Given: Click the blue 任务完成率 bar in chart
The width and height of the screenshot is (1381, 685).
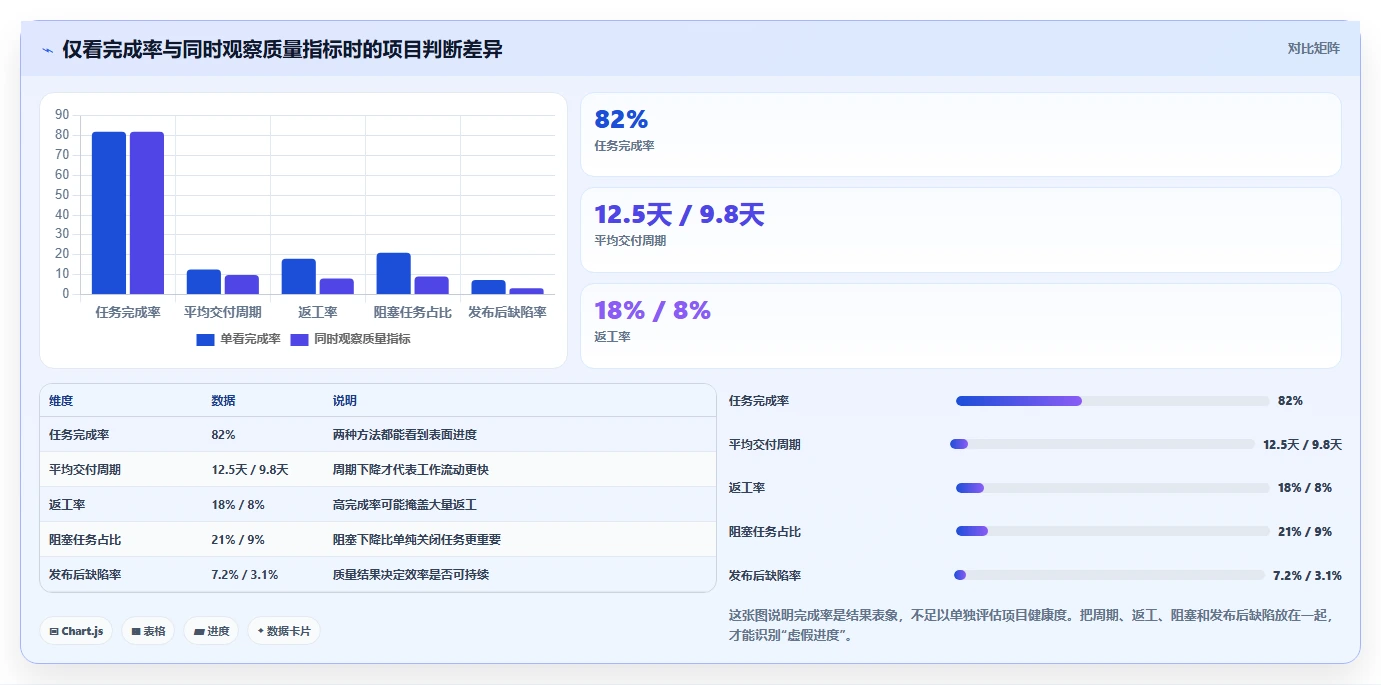Looking at the screenshot, I should [x=109, y=213].
